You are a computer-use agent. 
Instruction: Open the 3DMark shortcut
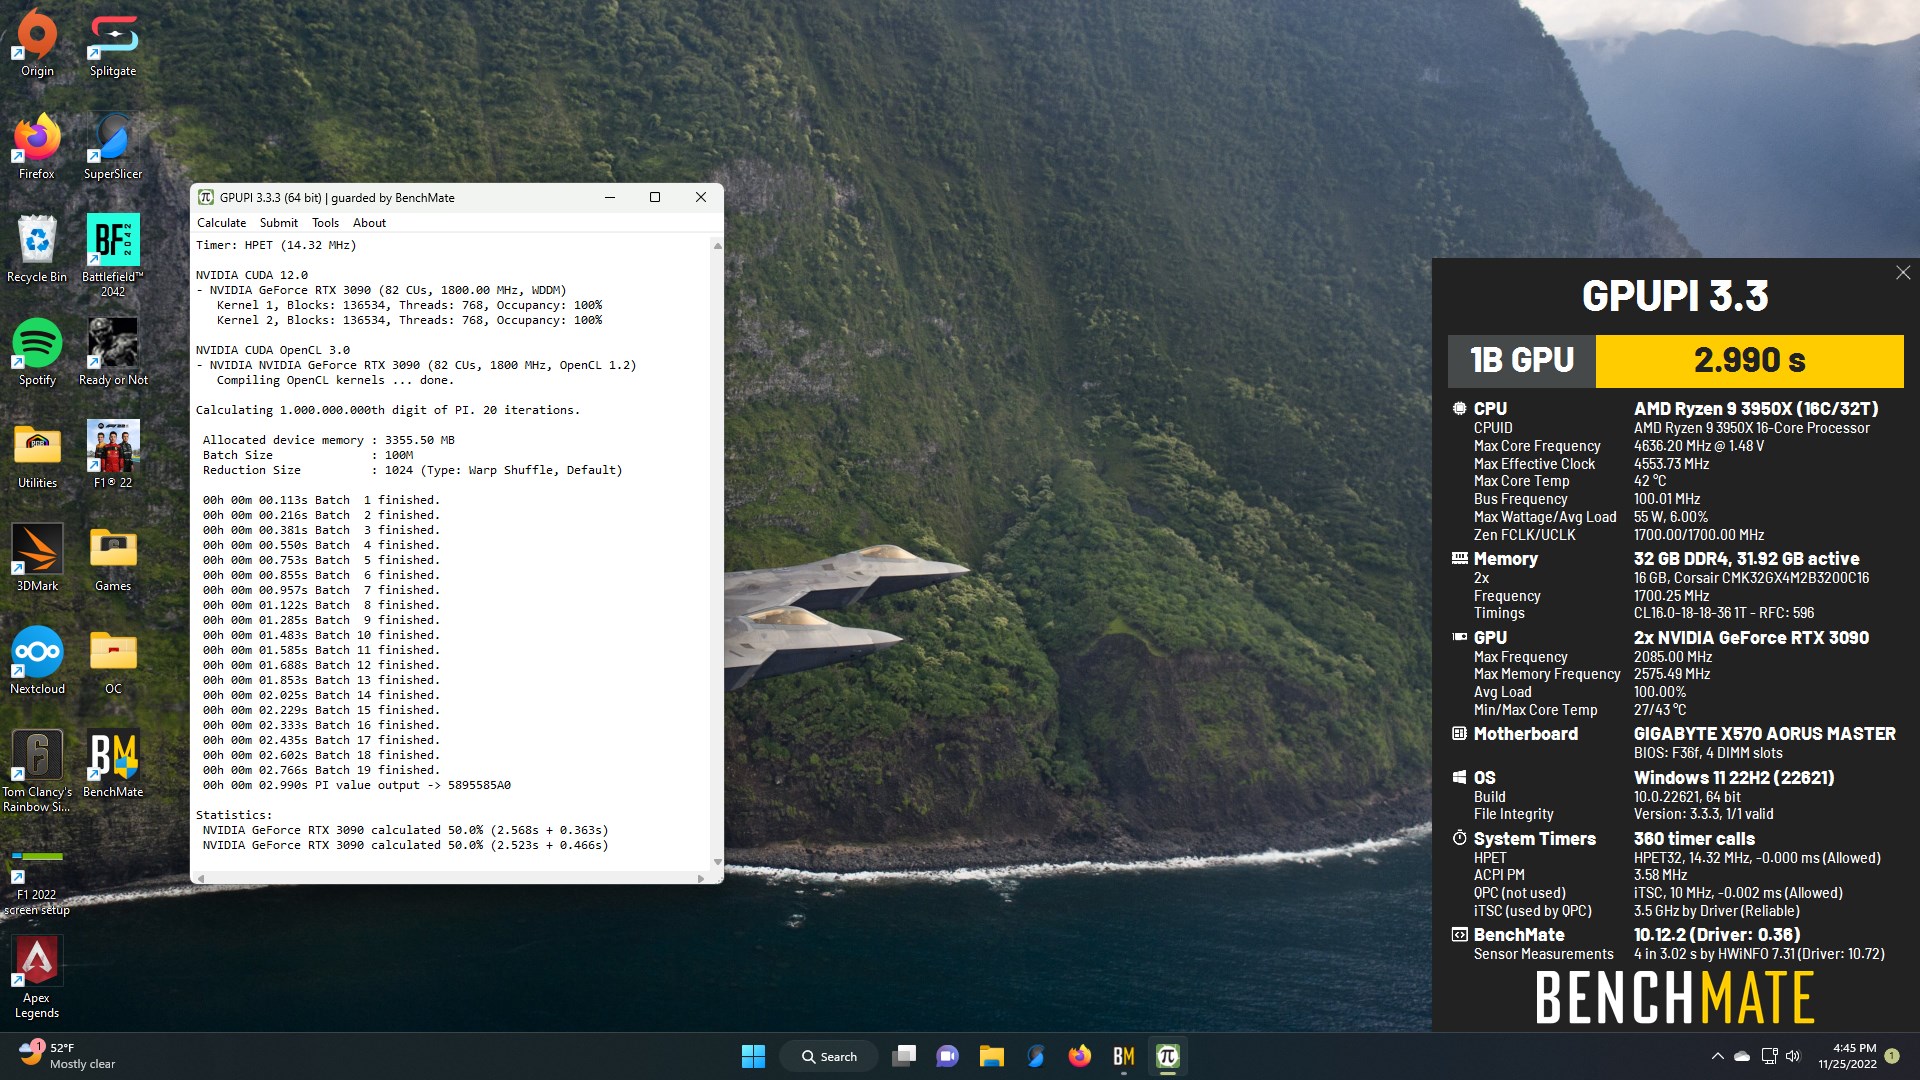pyautogui.click(x=37, y=558)
